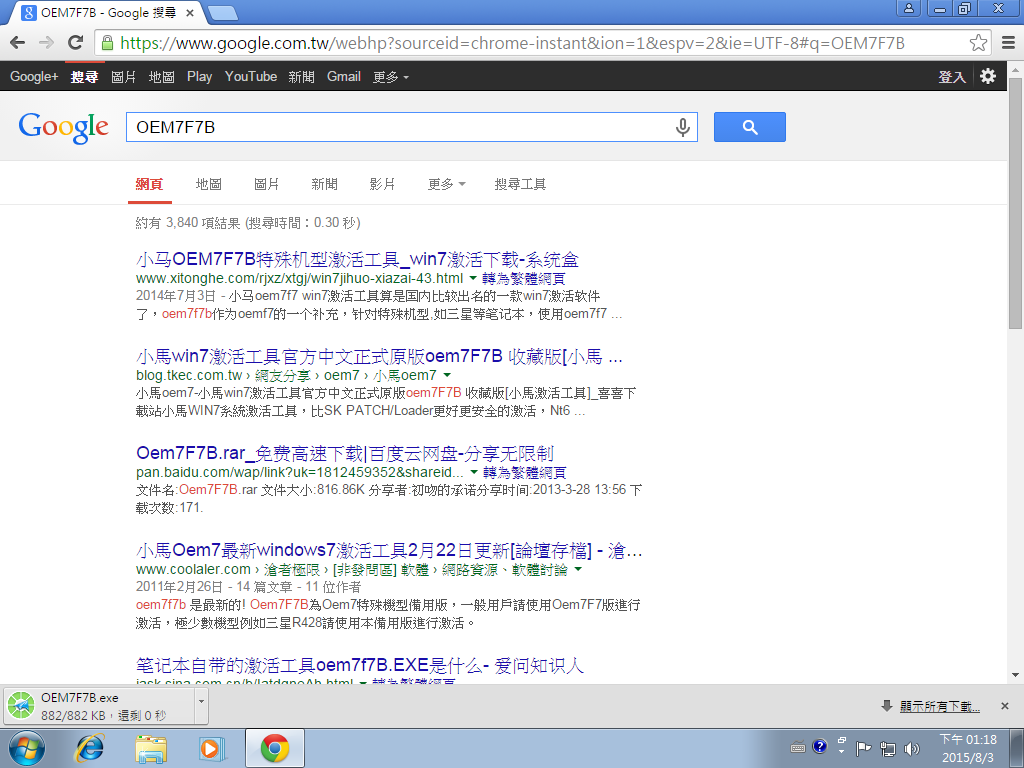
Task: Show hidden tray icons arrow
Action: tap(842, 750)
